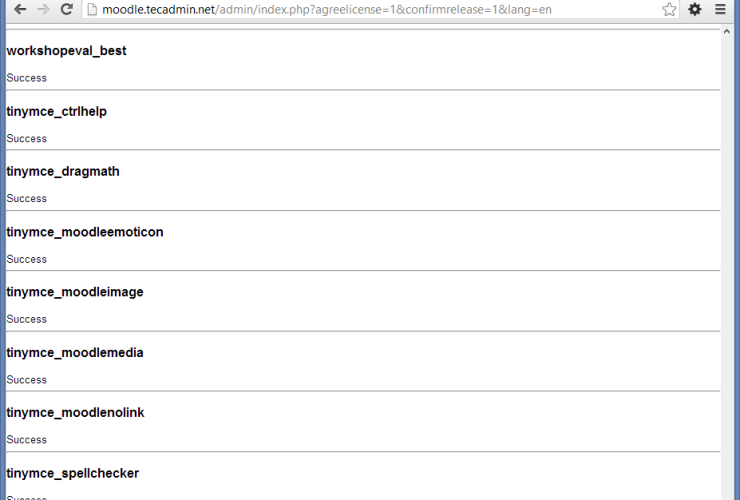Viewport: 740px width, 500px height.
Task: Go back to the previous page
Action: pyautogui.click(x=19, y=9)
